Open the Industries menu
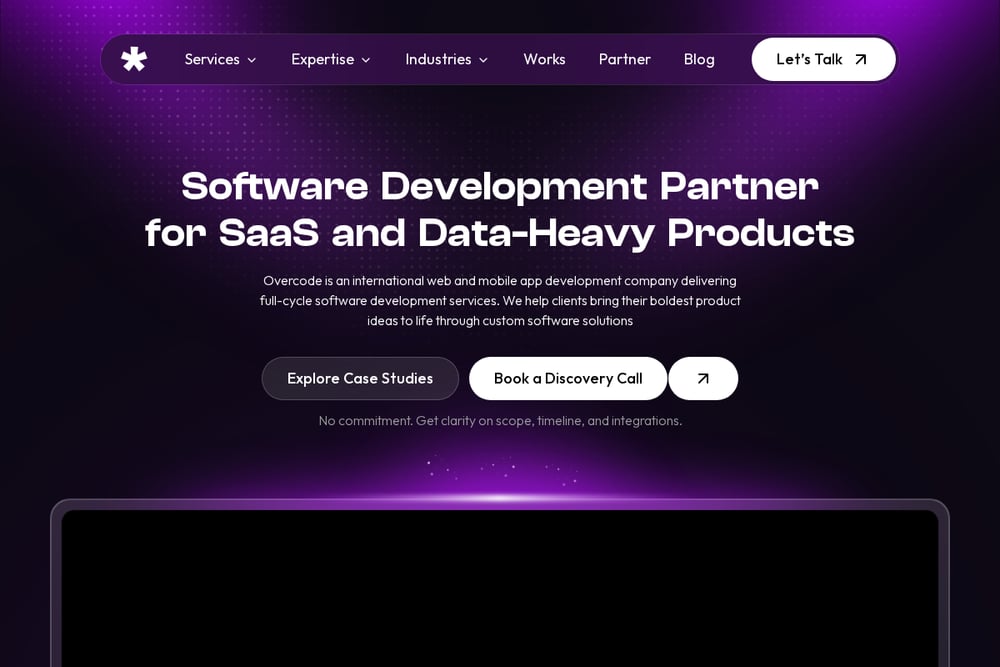Image resolution: width=1000 pixels, height=667 pixels. 446,59
